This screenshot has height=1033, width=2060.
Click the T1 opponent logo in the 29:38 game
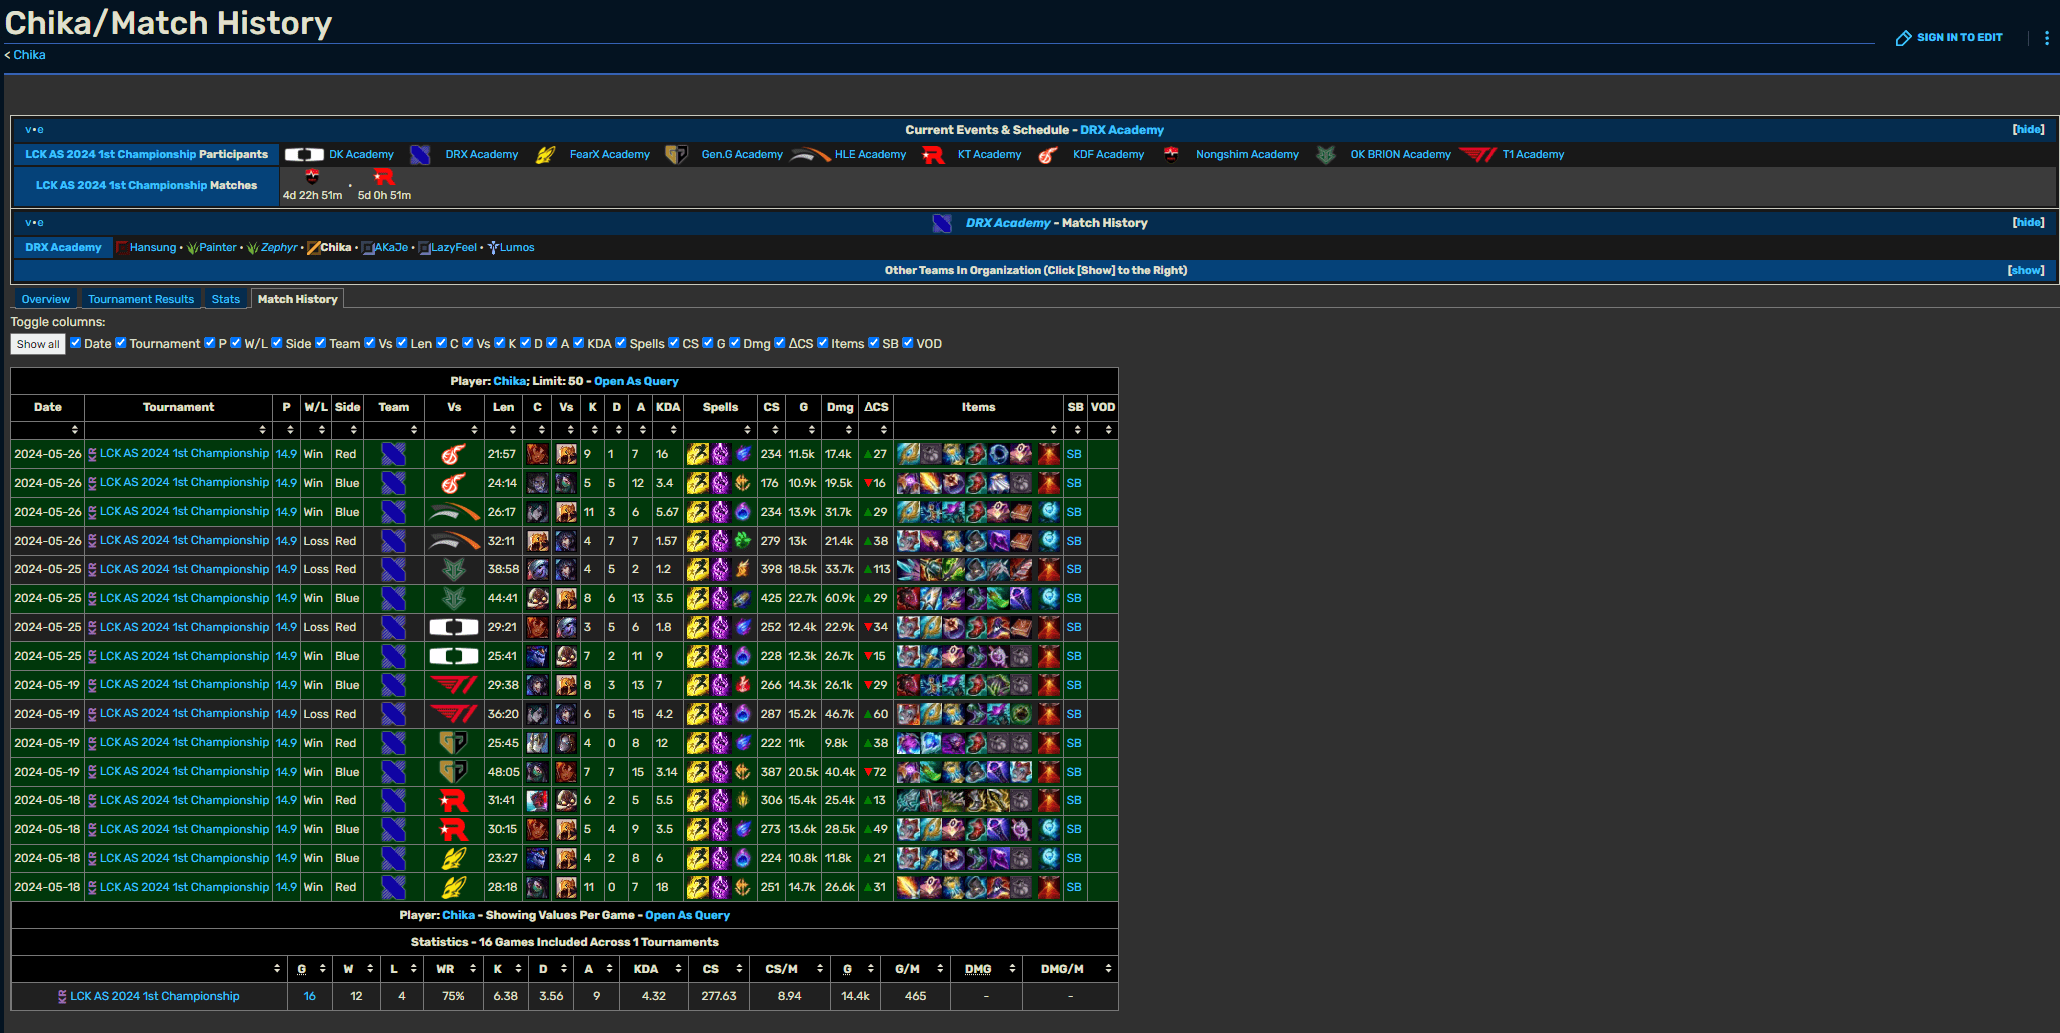[x=454, y=685]
